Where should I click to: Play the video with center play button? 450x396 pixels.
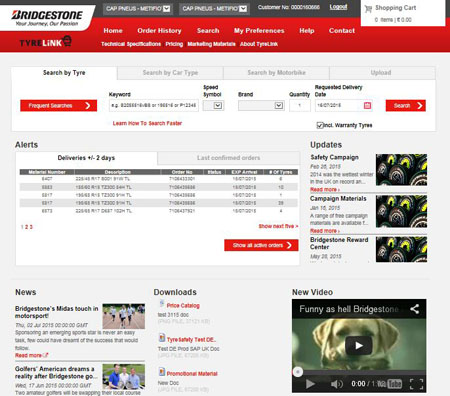click(x=359, y=345)
